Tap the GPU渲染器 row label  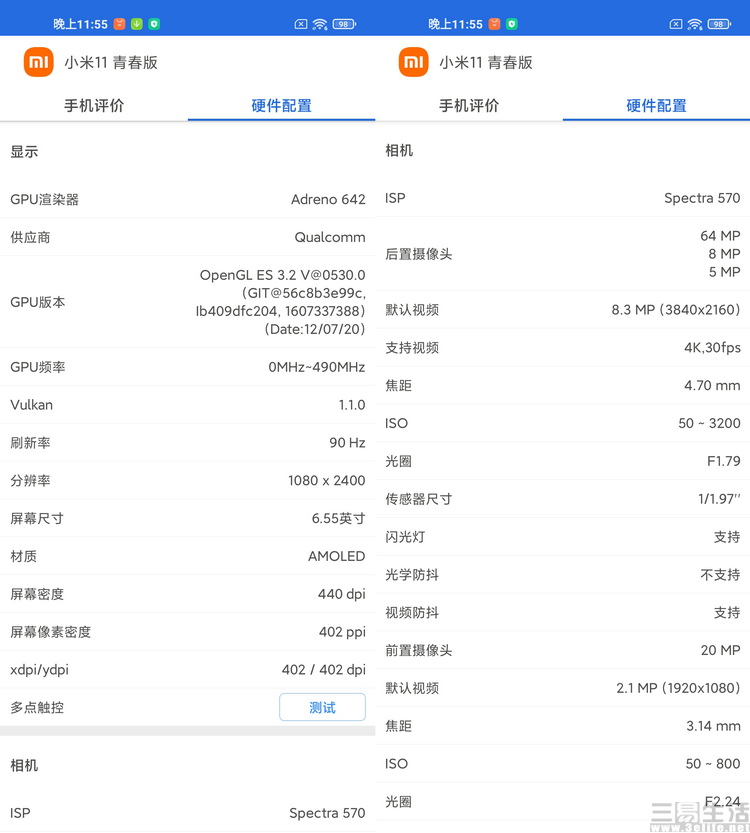click(45, 199)
